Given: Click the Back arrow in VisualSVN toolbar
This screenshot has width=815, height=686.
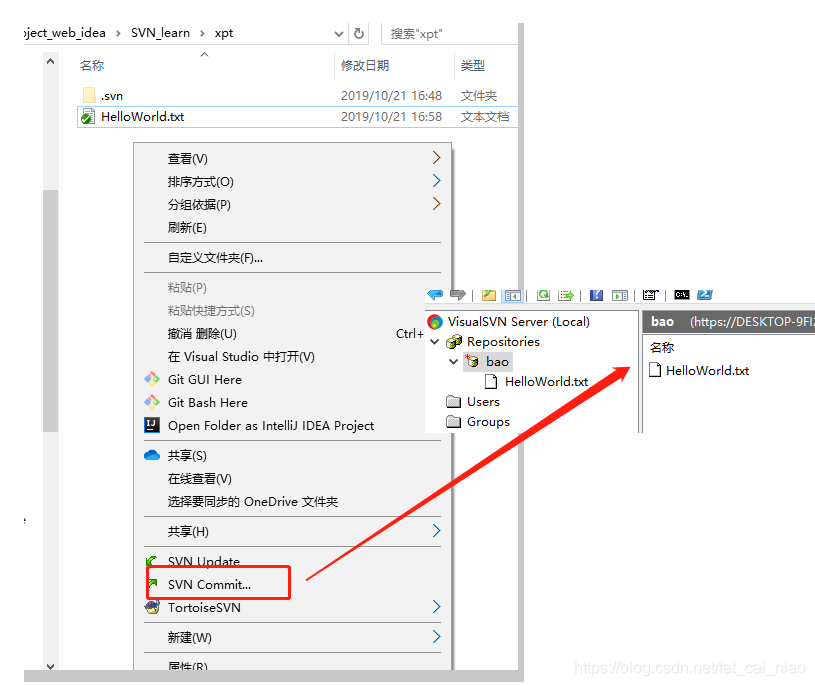Looking at the screenshot, I should tap(435, 295).
